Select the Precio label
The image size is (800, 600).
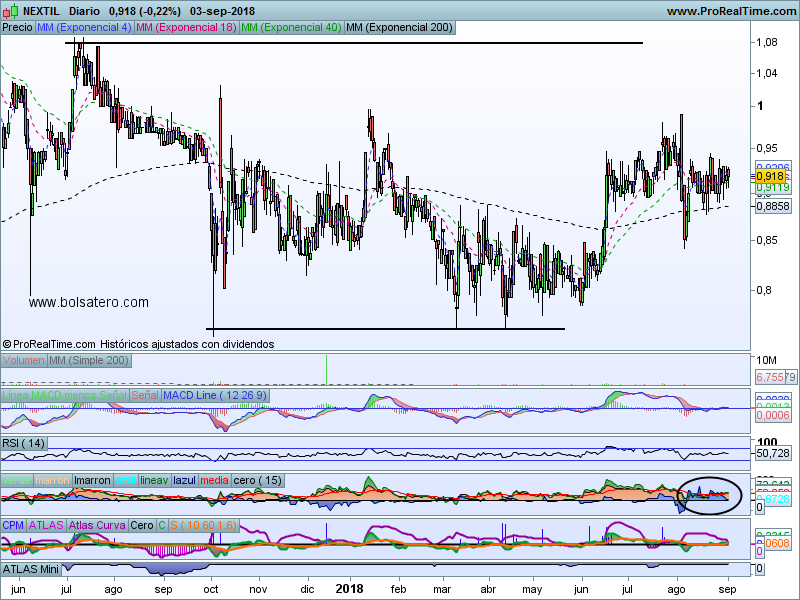[x=17, y=28]
